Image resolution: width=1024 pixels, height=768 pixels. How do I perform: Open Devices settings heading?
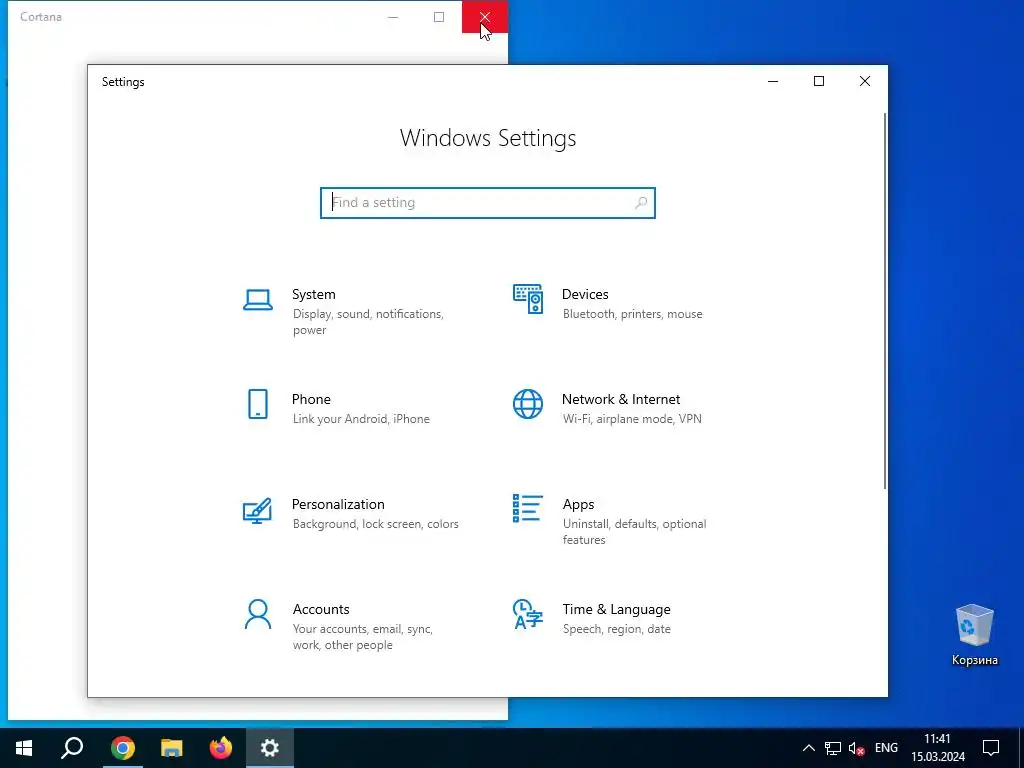point(585,294)
